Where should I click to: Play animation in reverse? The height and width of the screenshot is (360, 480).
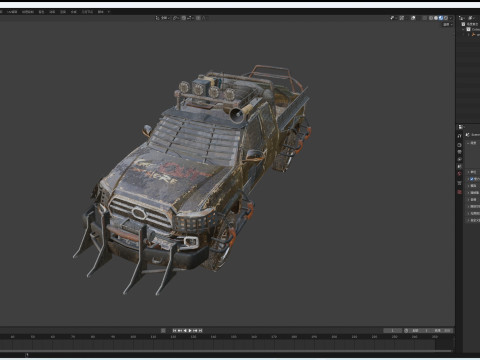185,330
